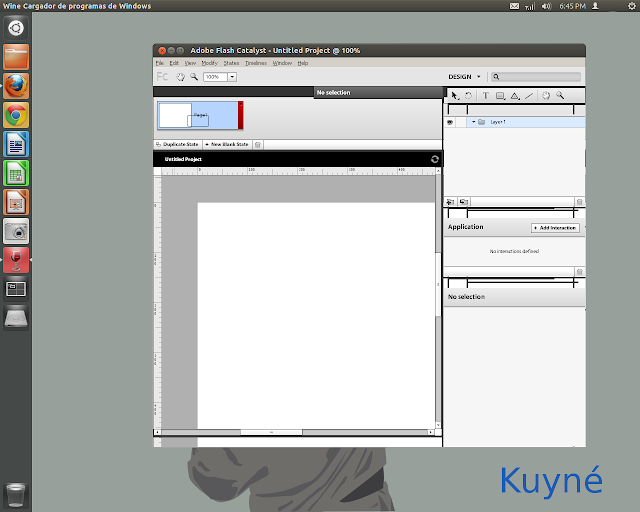
Task: Select the Text tool
Action: point(485,96)
